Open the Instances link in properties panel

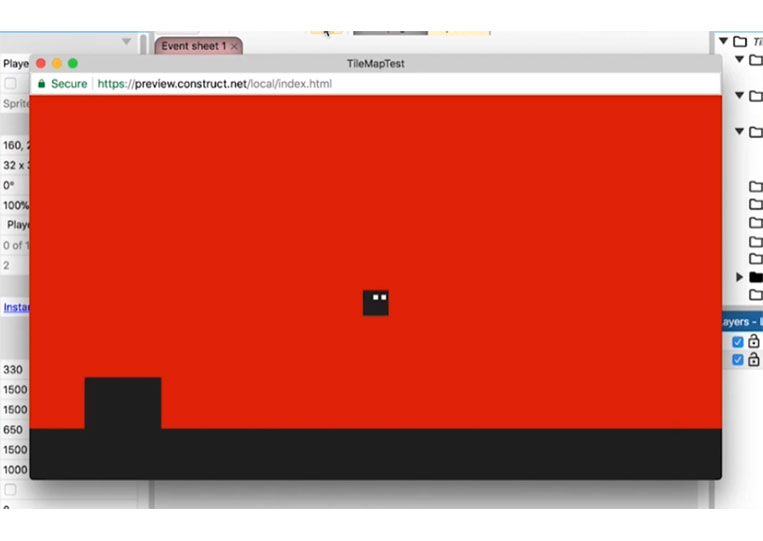click(17, 307)
